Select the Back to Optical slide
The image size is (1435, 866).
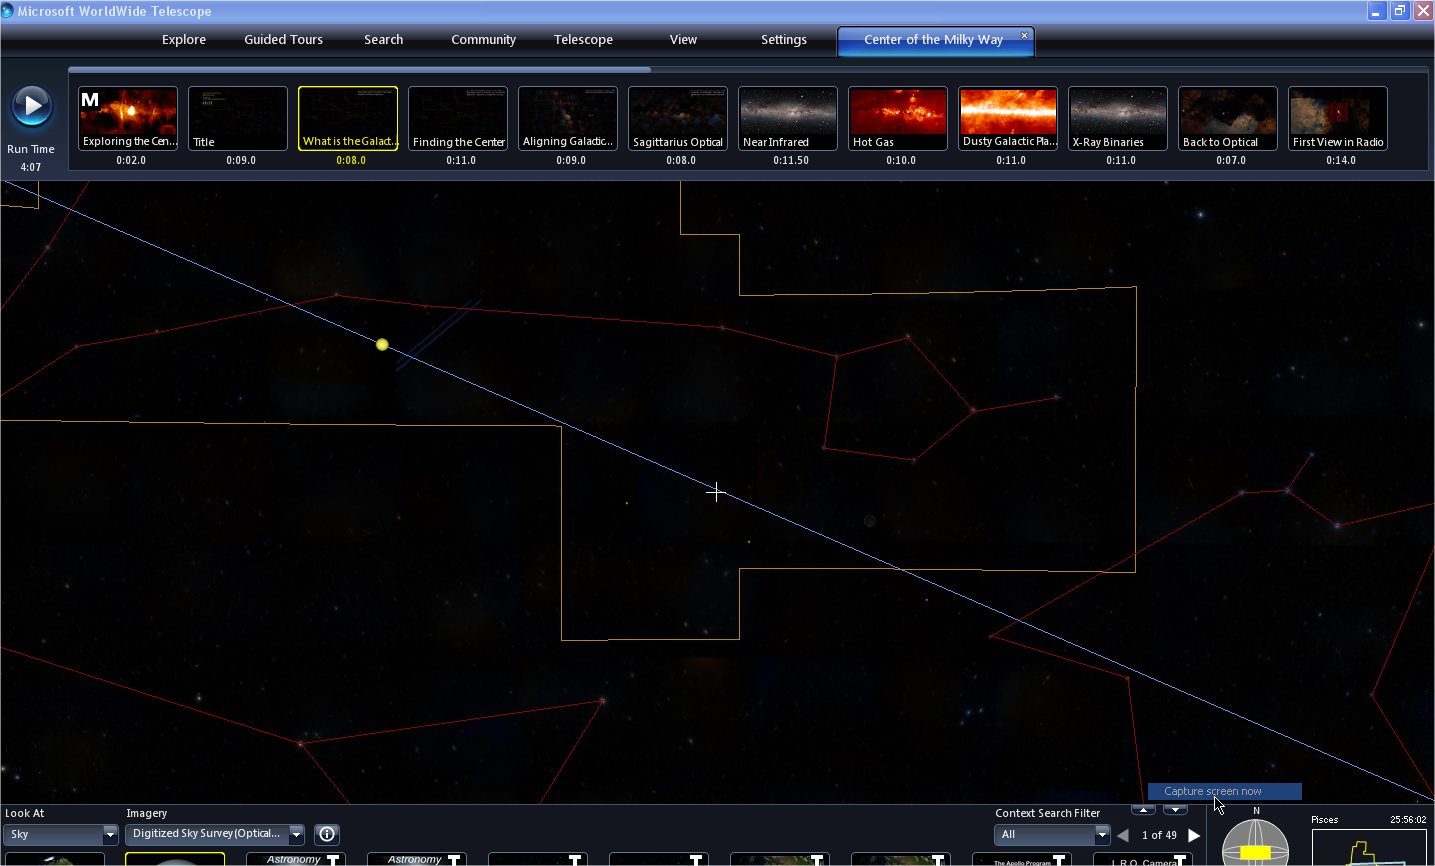click(1228, 118)
